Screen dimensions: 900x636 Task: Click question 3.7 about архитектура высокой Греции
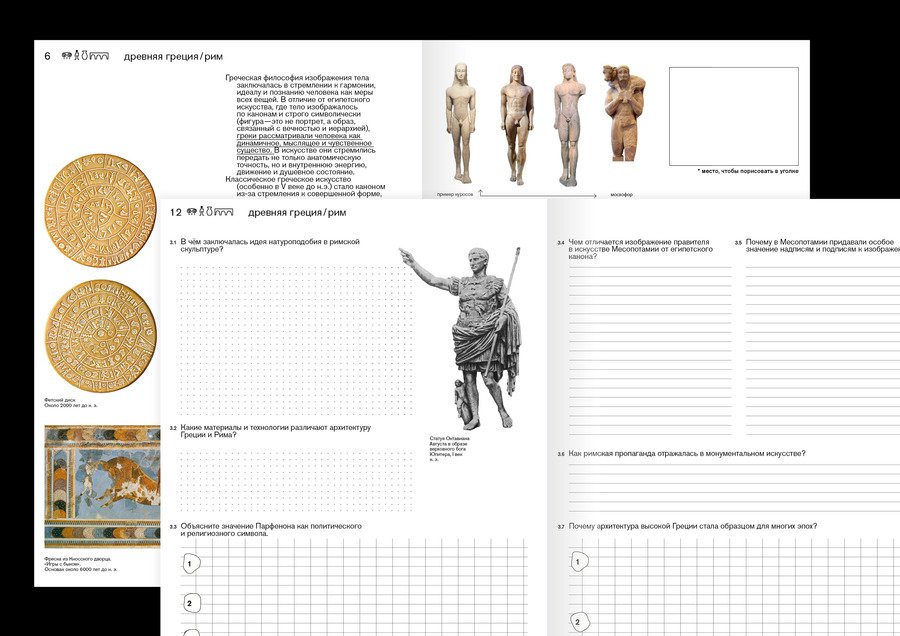point(693,526)
